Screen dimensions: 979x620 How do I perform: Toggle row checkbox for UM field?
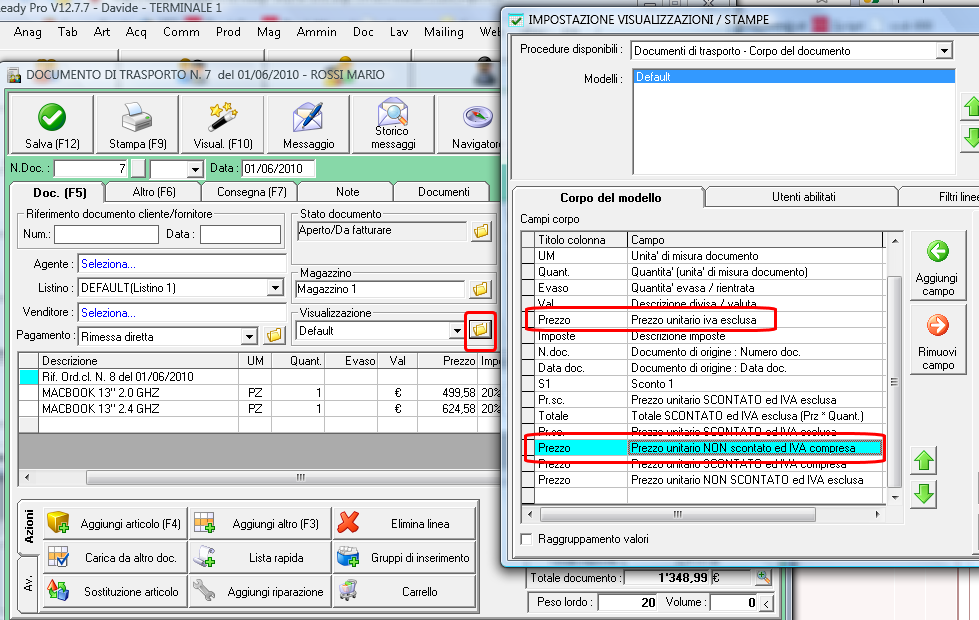tap(528, 256)
